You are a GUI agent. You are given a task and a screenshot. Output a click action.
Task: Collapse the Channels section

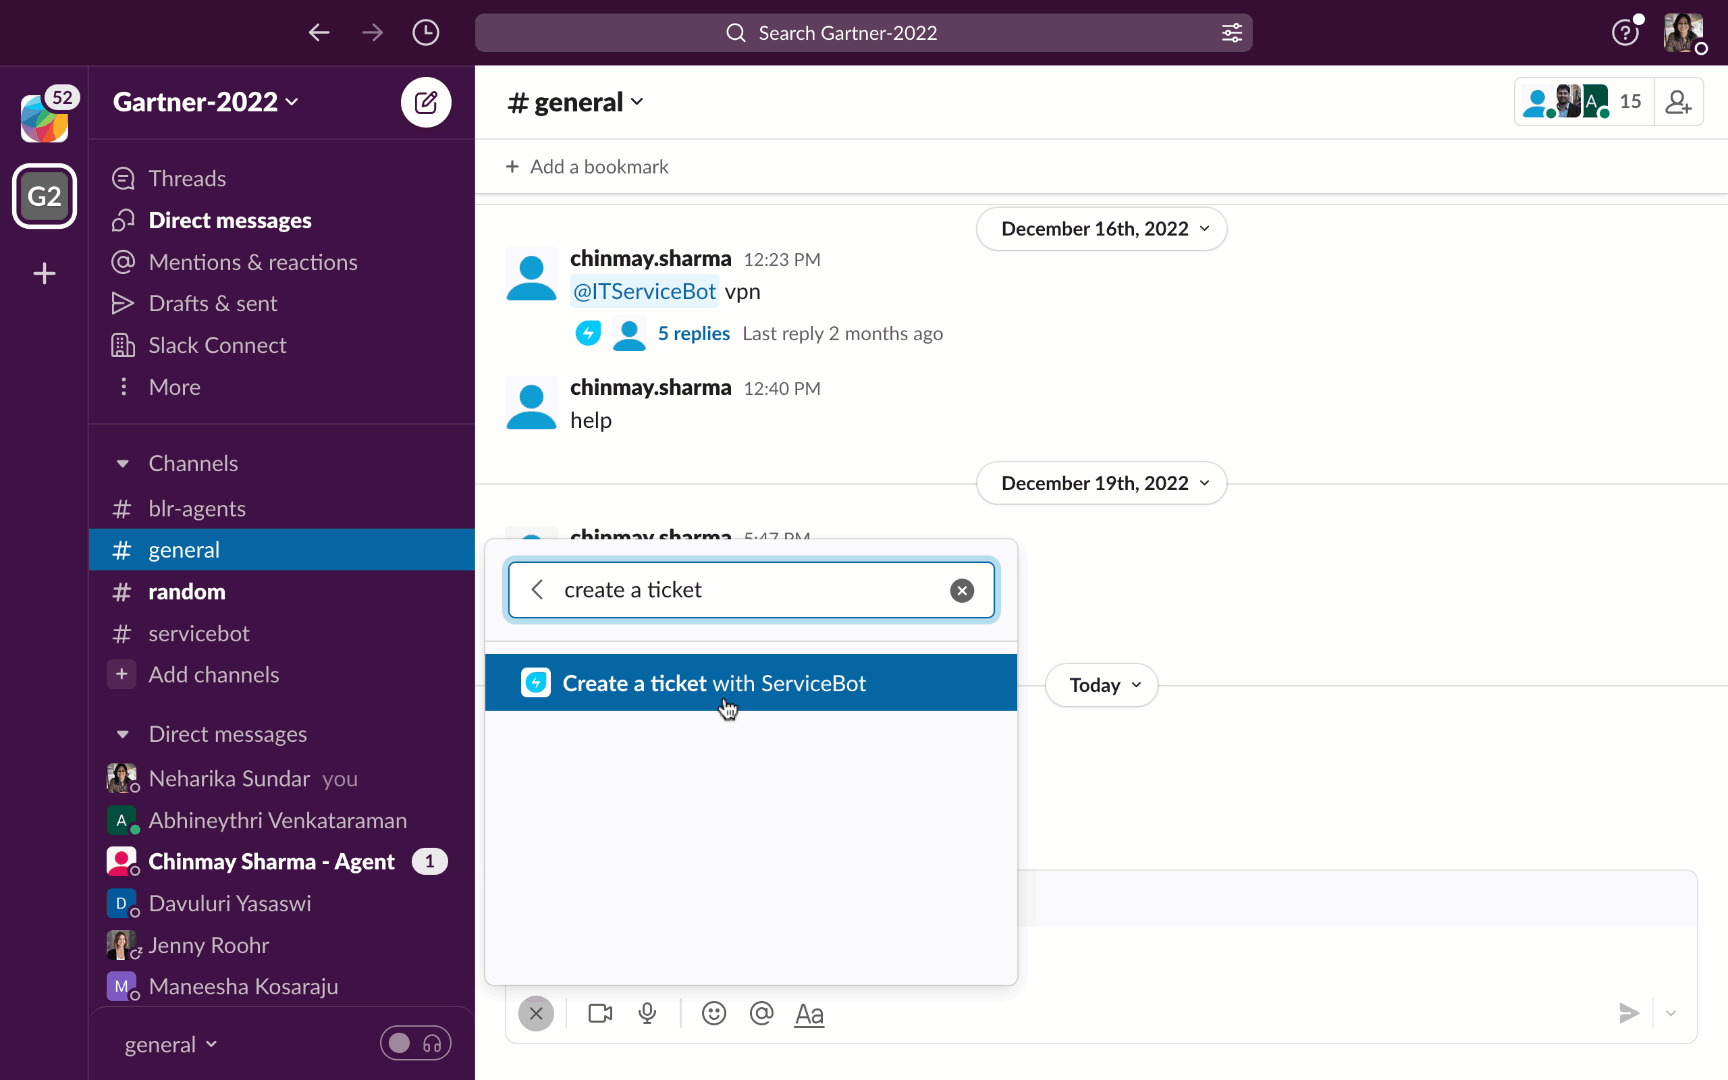pos(123,464)
